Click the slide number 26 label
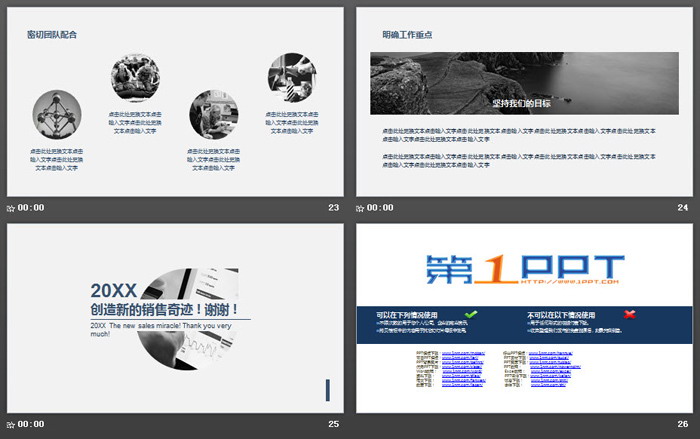Screen dimensions: 700x439 tap(683, 424)
